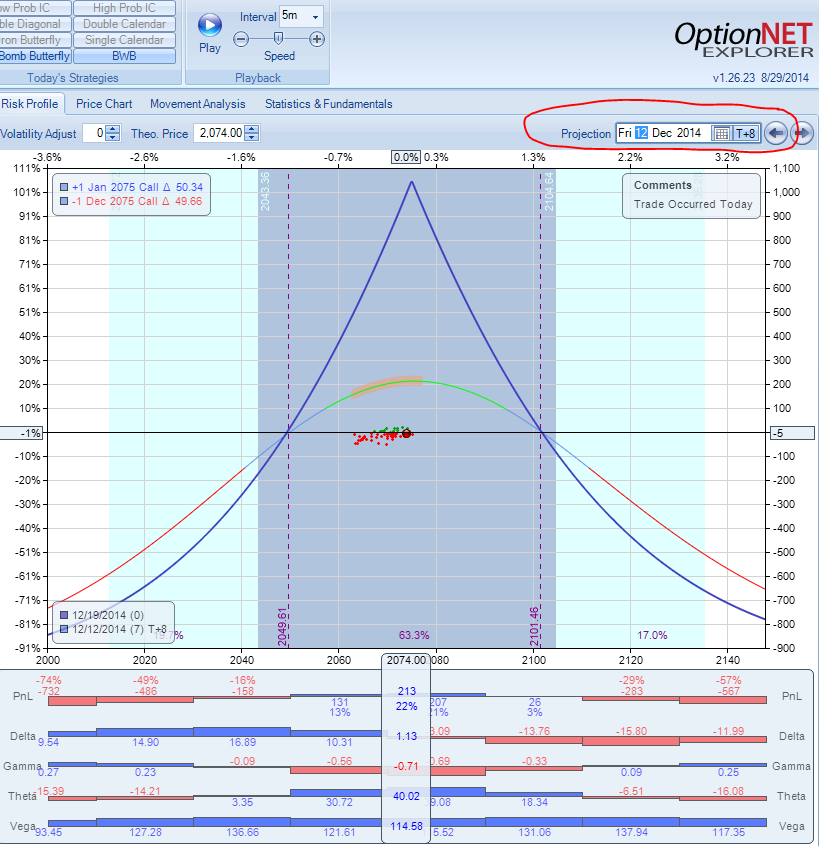Click the -732 PnL value

(x=49, y=691)
